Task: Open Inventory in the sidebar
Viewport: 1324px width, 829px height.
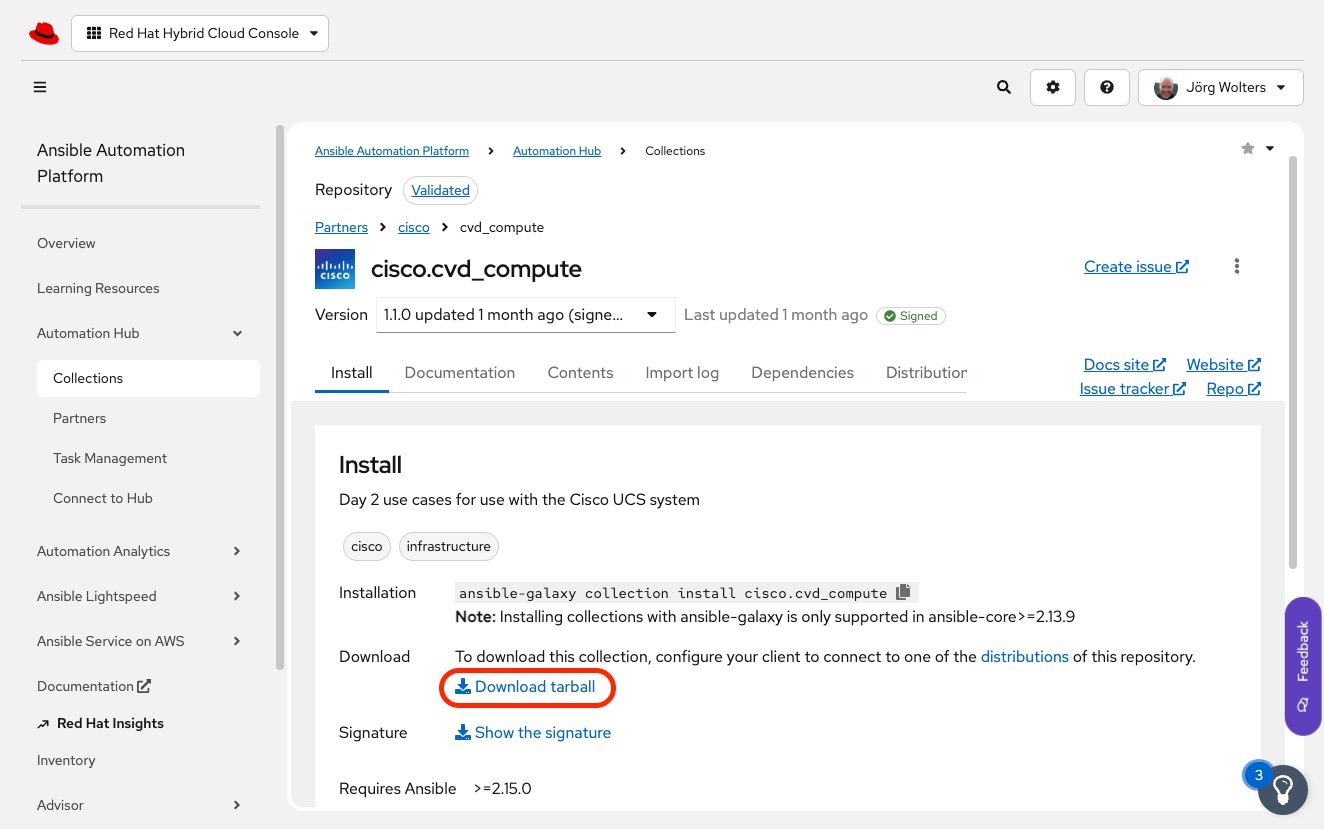Action: point(66,760)
